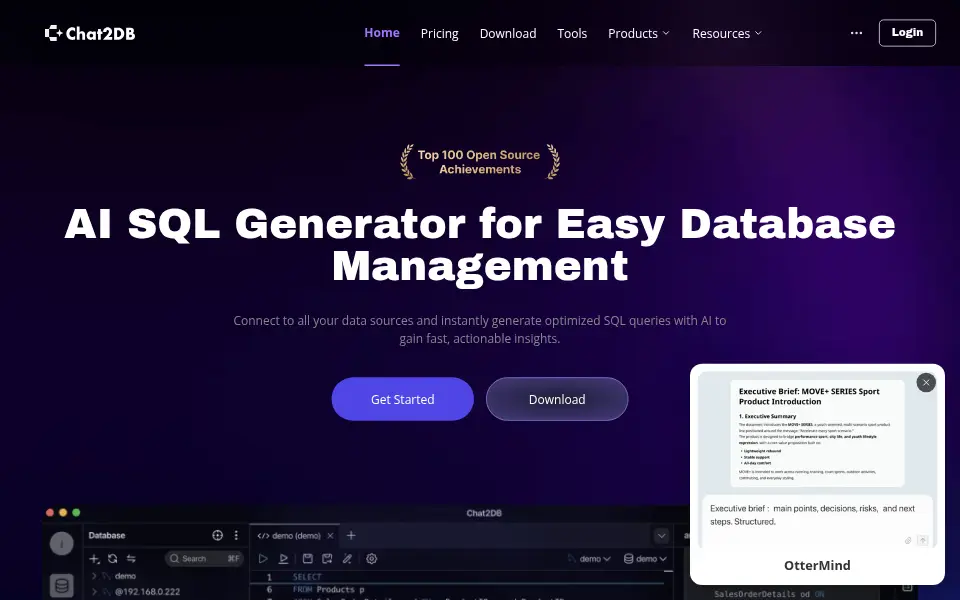Click the OtterMind label on the popup
Screen dimensions: 960x600
click(x=817, y=565)
